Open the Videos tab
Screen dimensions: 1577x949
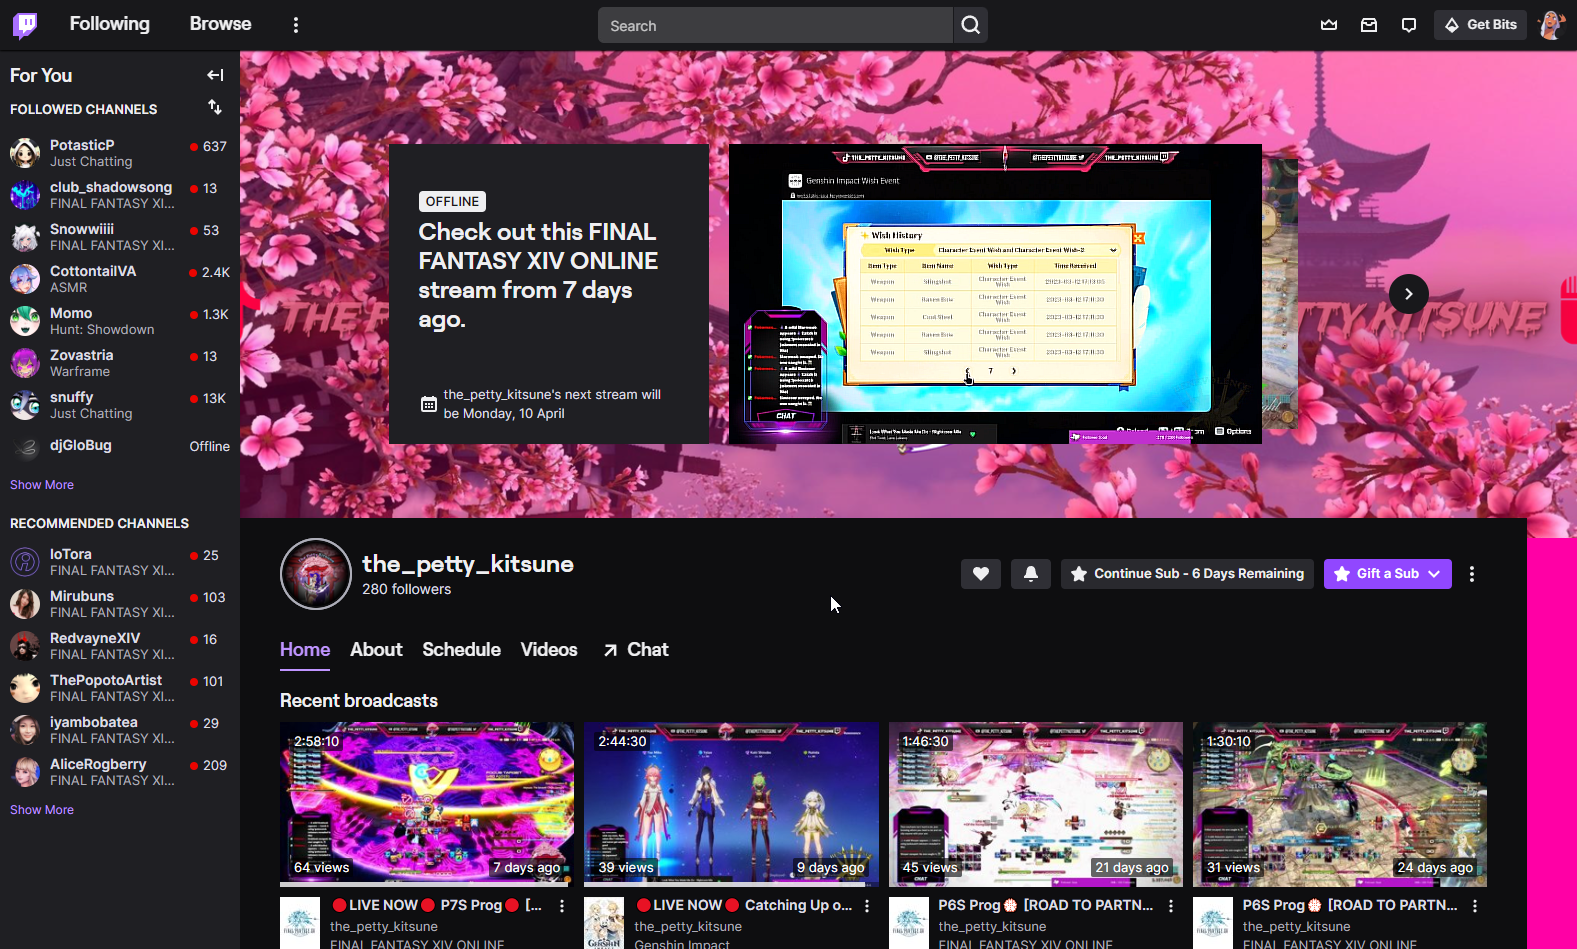pyautogui.click(x=549, y=650)
